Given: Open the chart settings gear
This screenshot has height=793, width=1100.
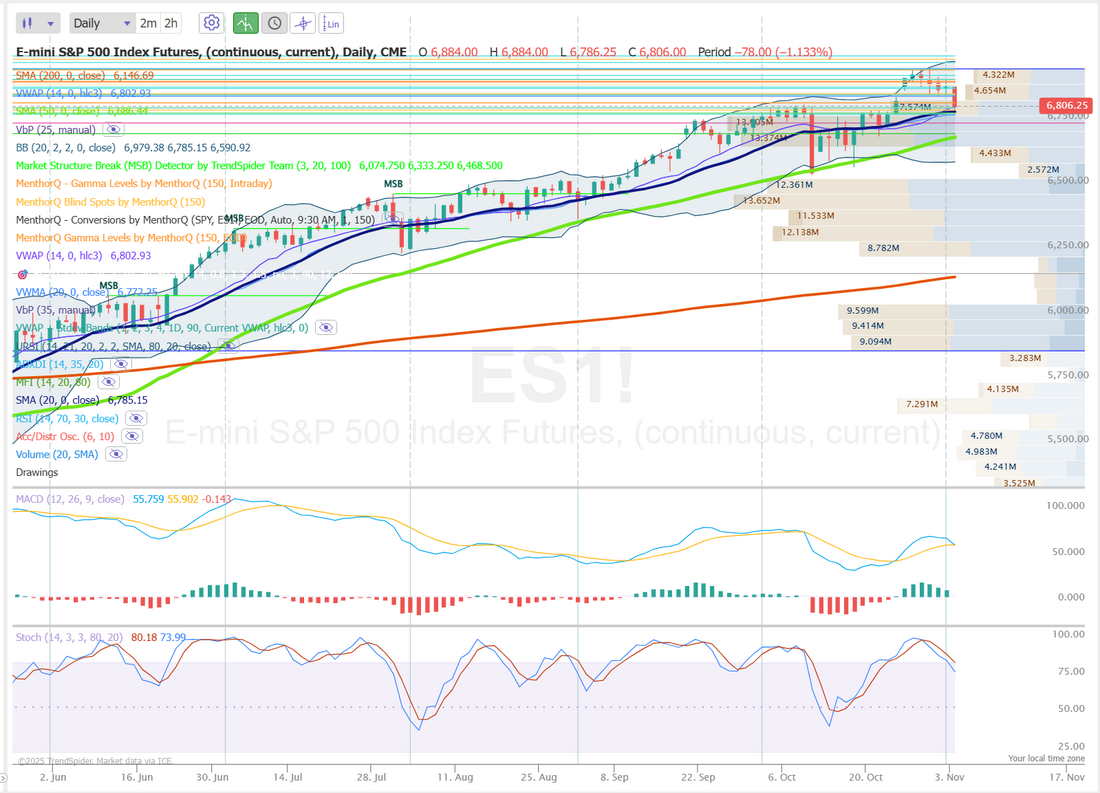Looking at the screenshot, I should point(211,23).
